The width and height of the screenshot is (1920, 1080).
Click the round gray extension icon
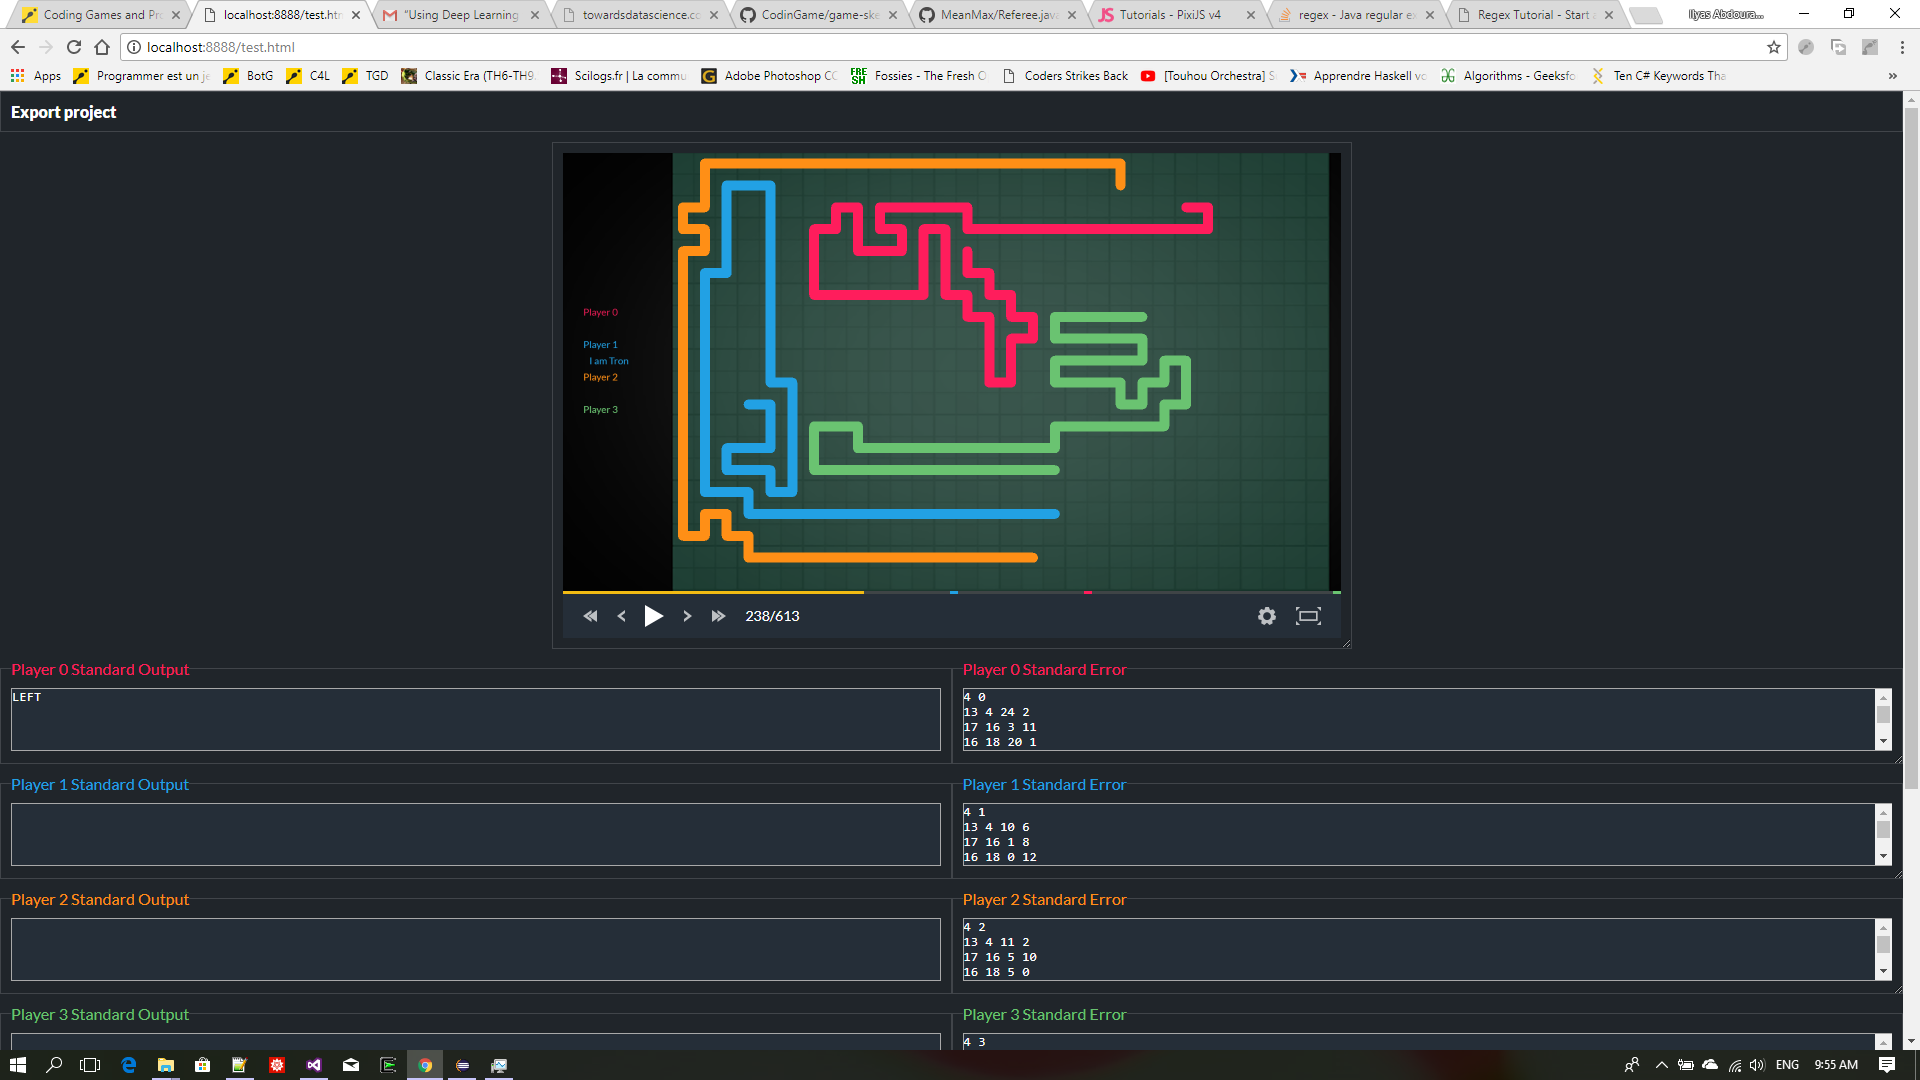tap(1806, 47)
